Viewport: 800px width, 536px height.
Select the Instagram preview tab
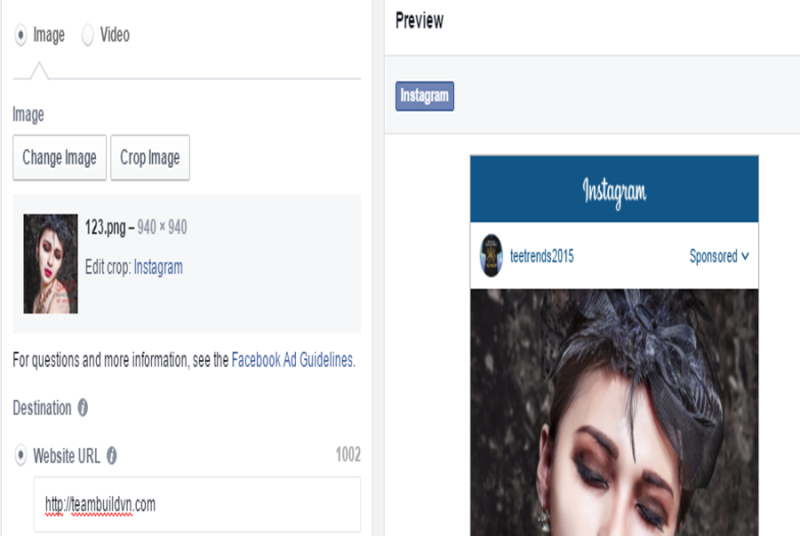(424, 96)
